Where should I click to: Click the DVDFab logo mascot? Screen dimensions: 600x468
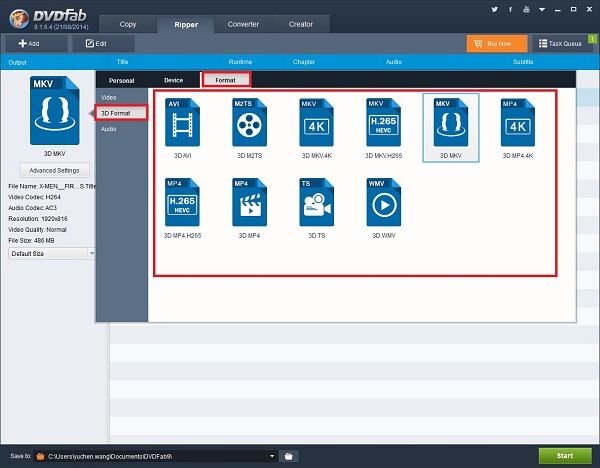coord(19,19)
